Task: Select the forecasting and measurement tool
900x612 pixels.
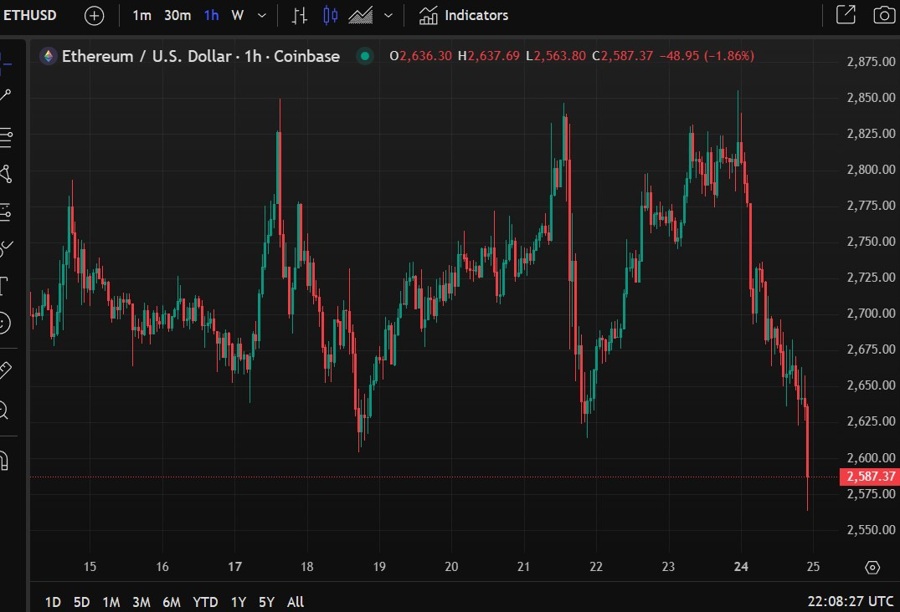Action: 5,212
